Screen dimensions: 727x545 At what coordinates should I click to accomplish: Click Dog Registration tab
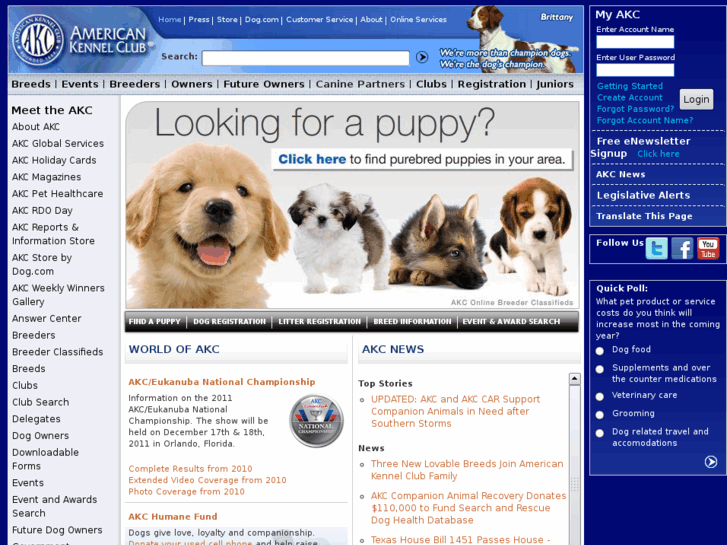[x=230, y=321]
